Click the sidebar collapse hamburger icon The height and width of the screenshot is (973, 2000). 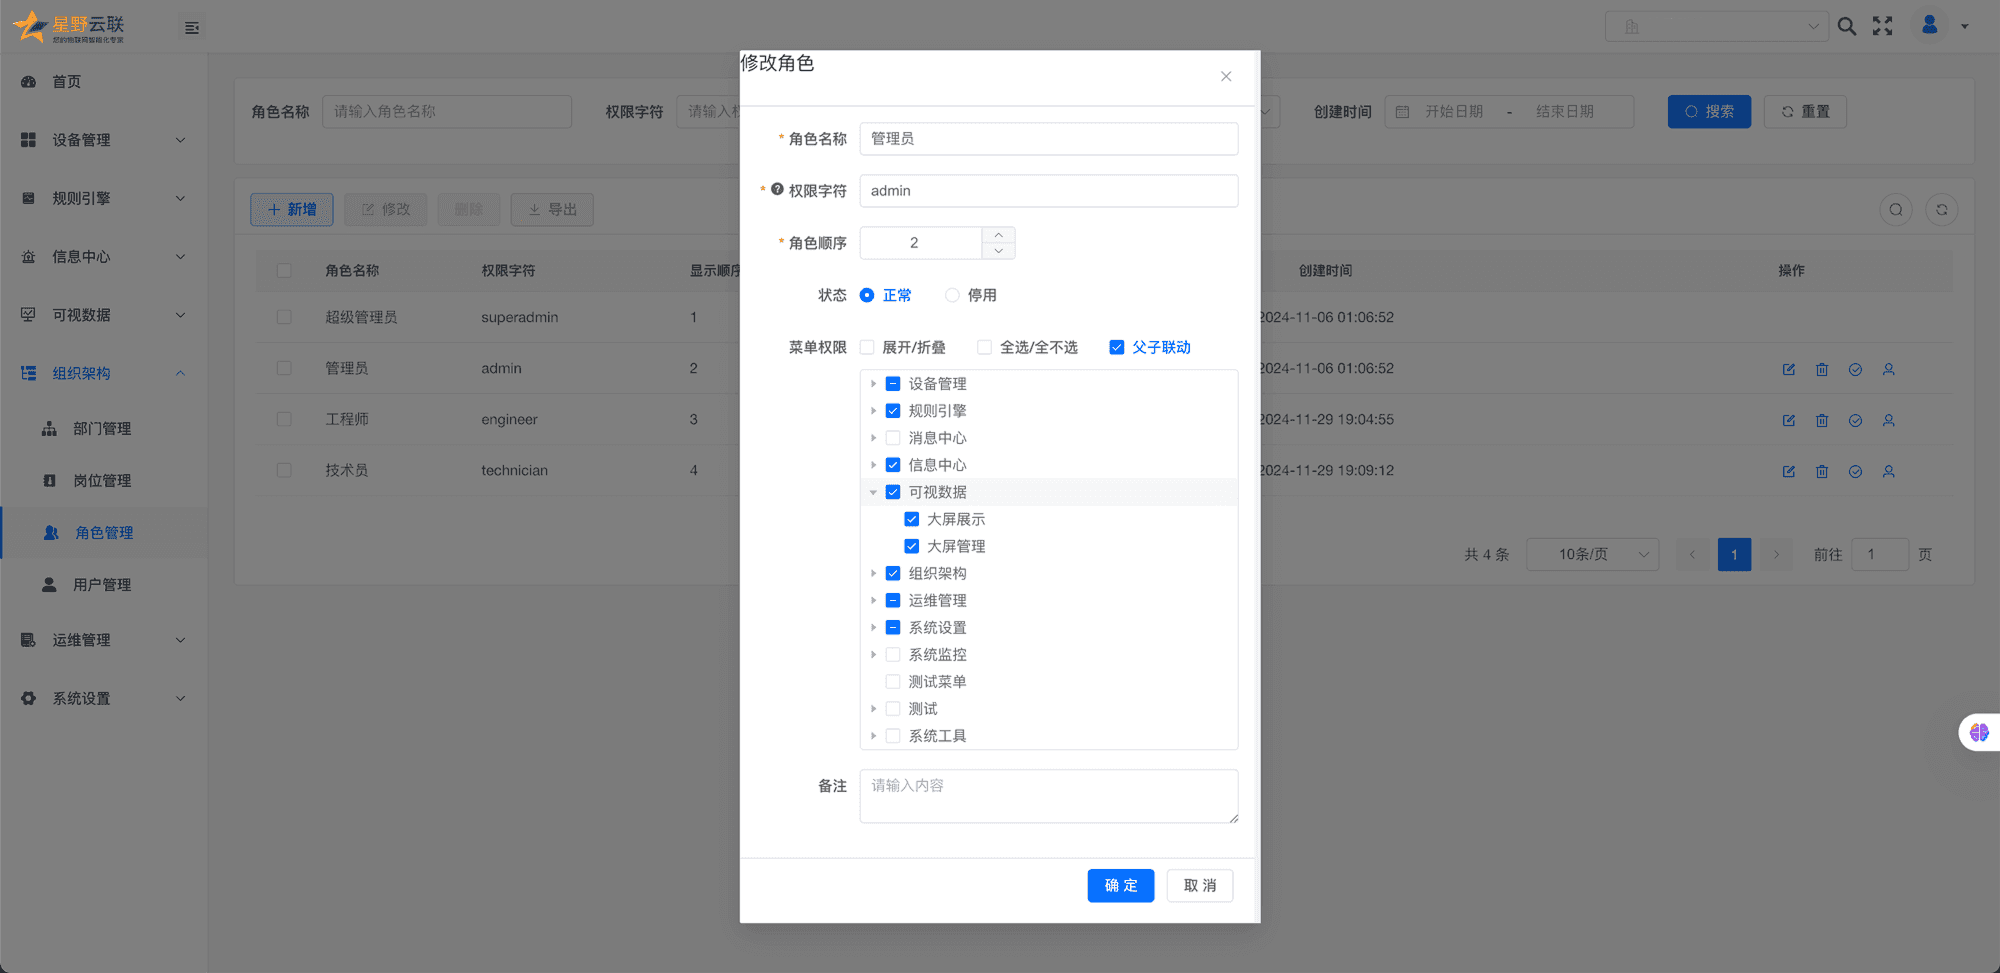(192, 28)
